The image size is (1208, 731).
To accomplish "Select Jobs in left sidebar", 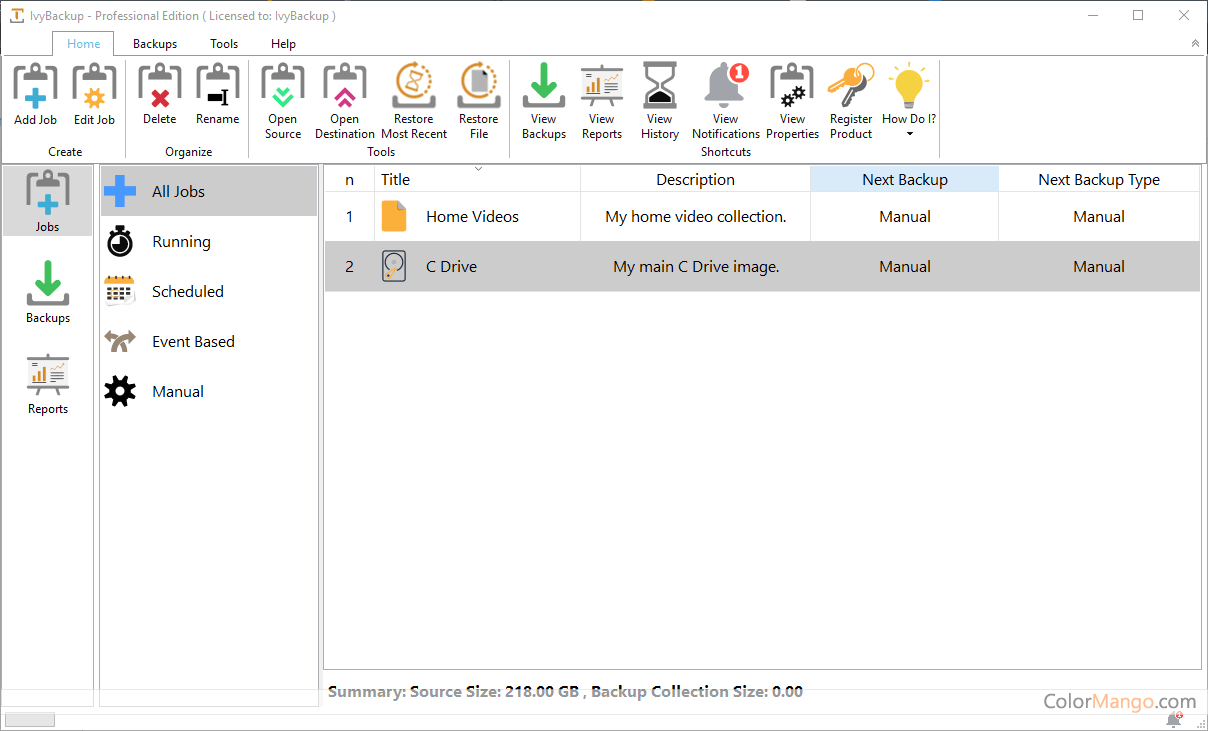I will click(x=48, y=202).
